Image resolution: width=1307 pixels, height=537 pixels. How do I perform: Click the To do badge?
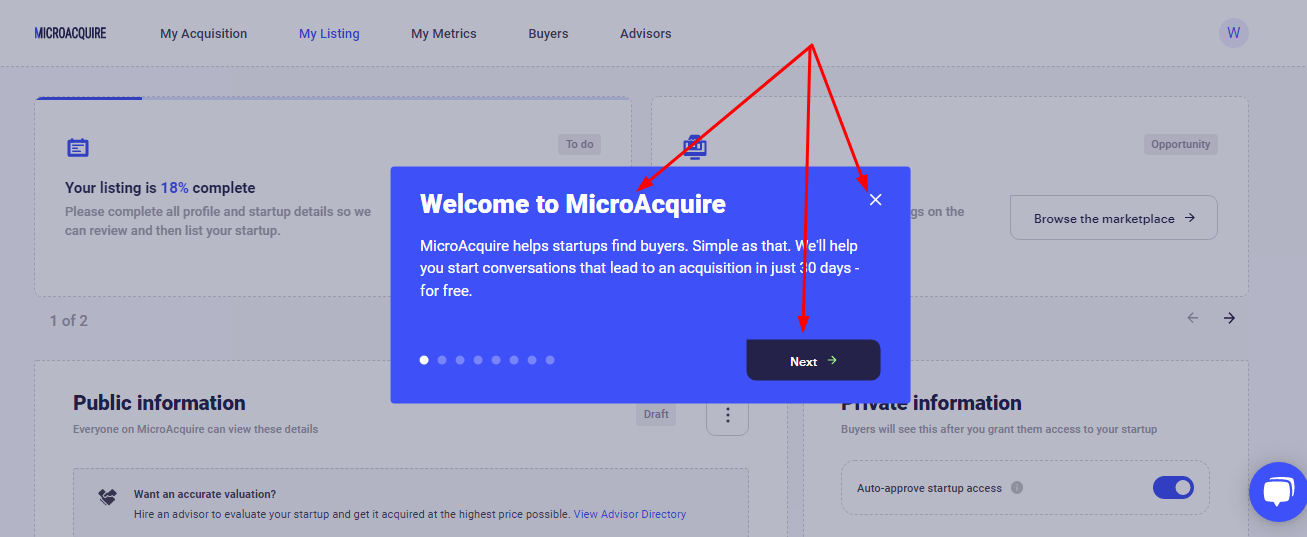(x=580, y=145)
